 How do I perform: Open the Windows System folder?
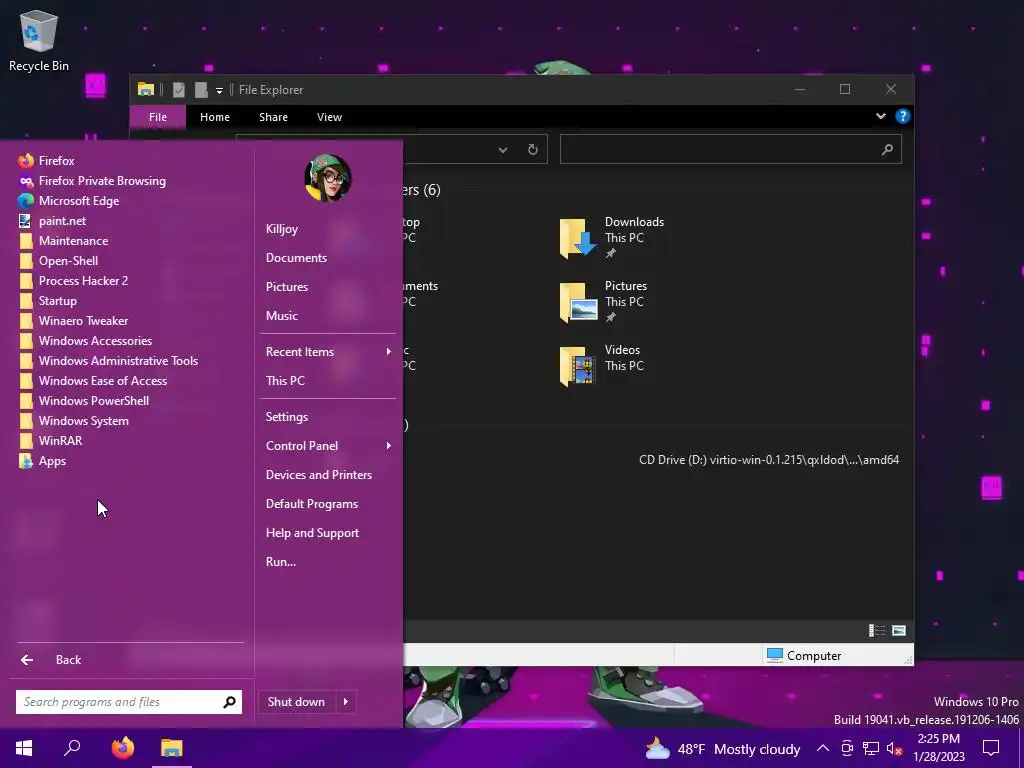click(73, 421)
